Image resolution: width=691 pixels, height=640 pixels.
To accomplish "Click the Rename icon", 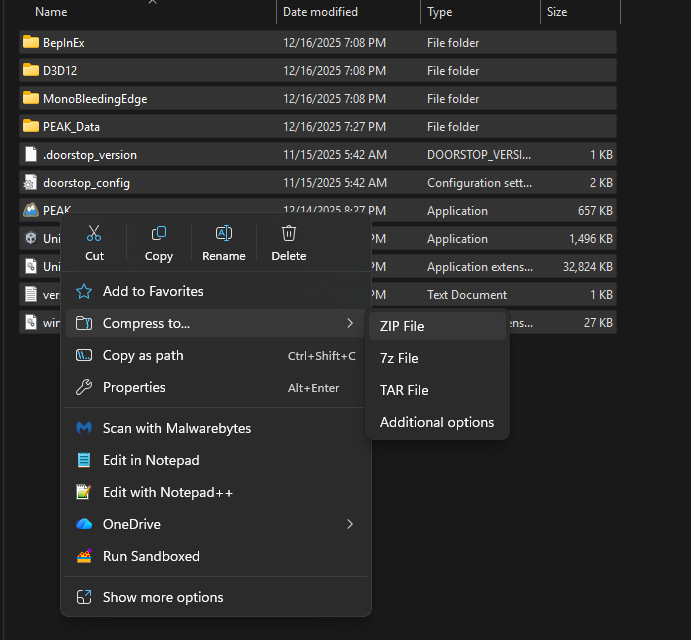I will [x=224, y=234].
